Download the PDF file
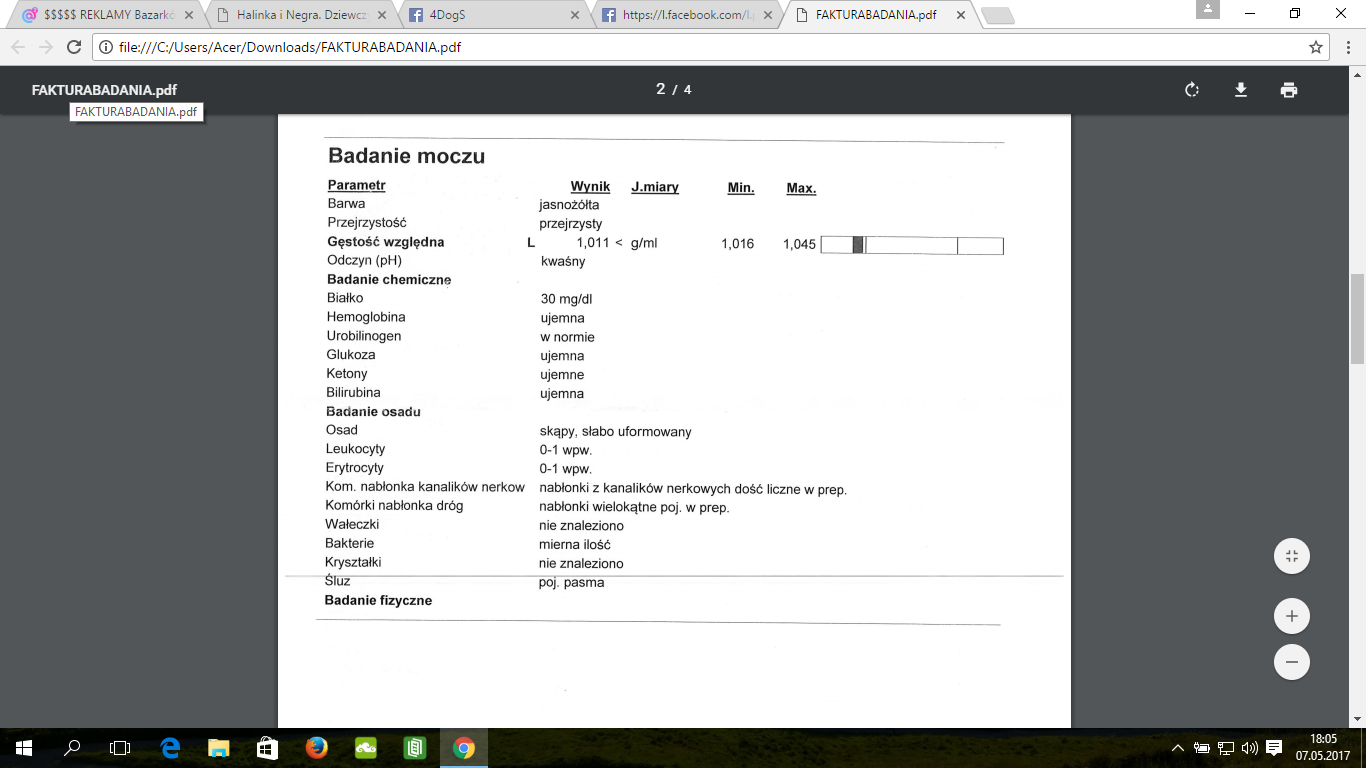The image size is (1366, 768). [1241, 90]
